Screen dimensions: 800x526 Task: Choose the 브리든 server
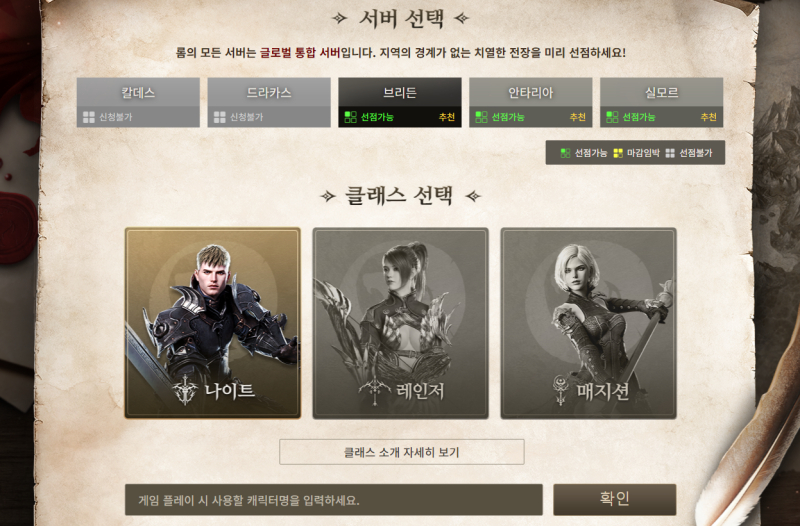click(x=400, y=102)
